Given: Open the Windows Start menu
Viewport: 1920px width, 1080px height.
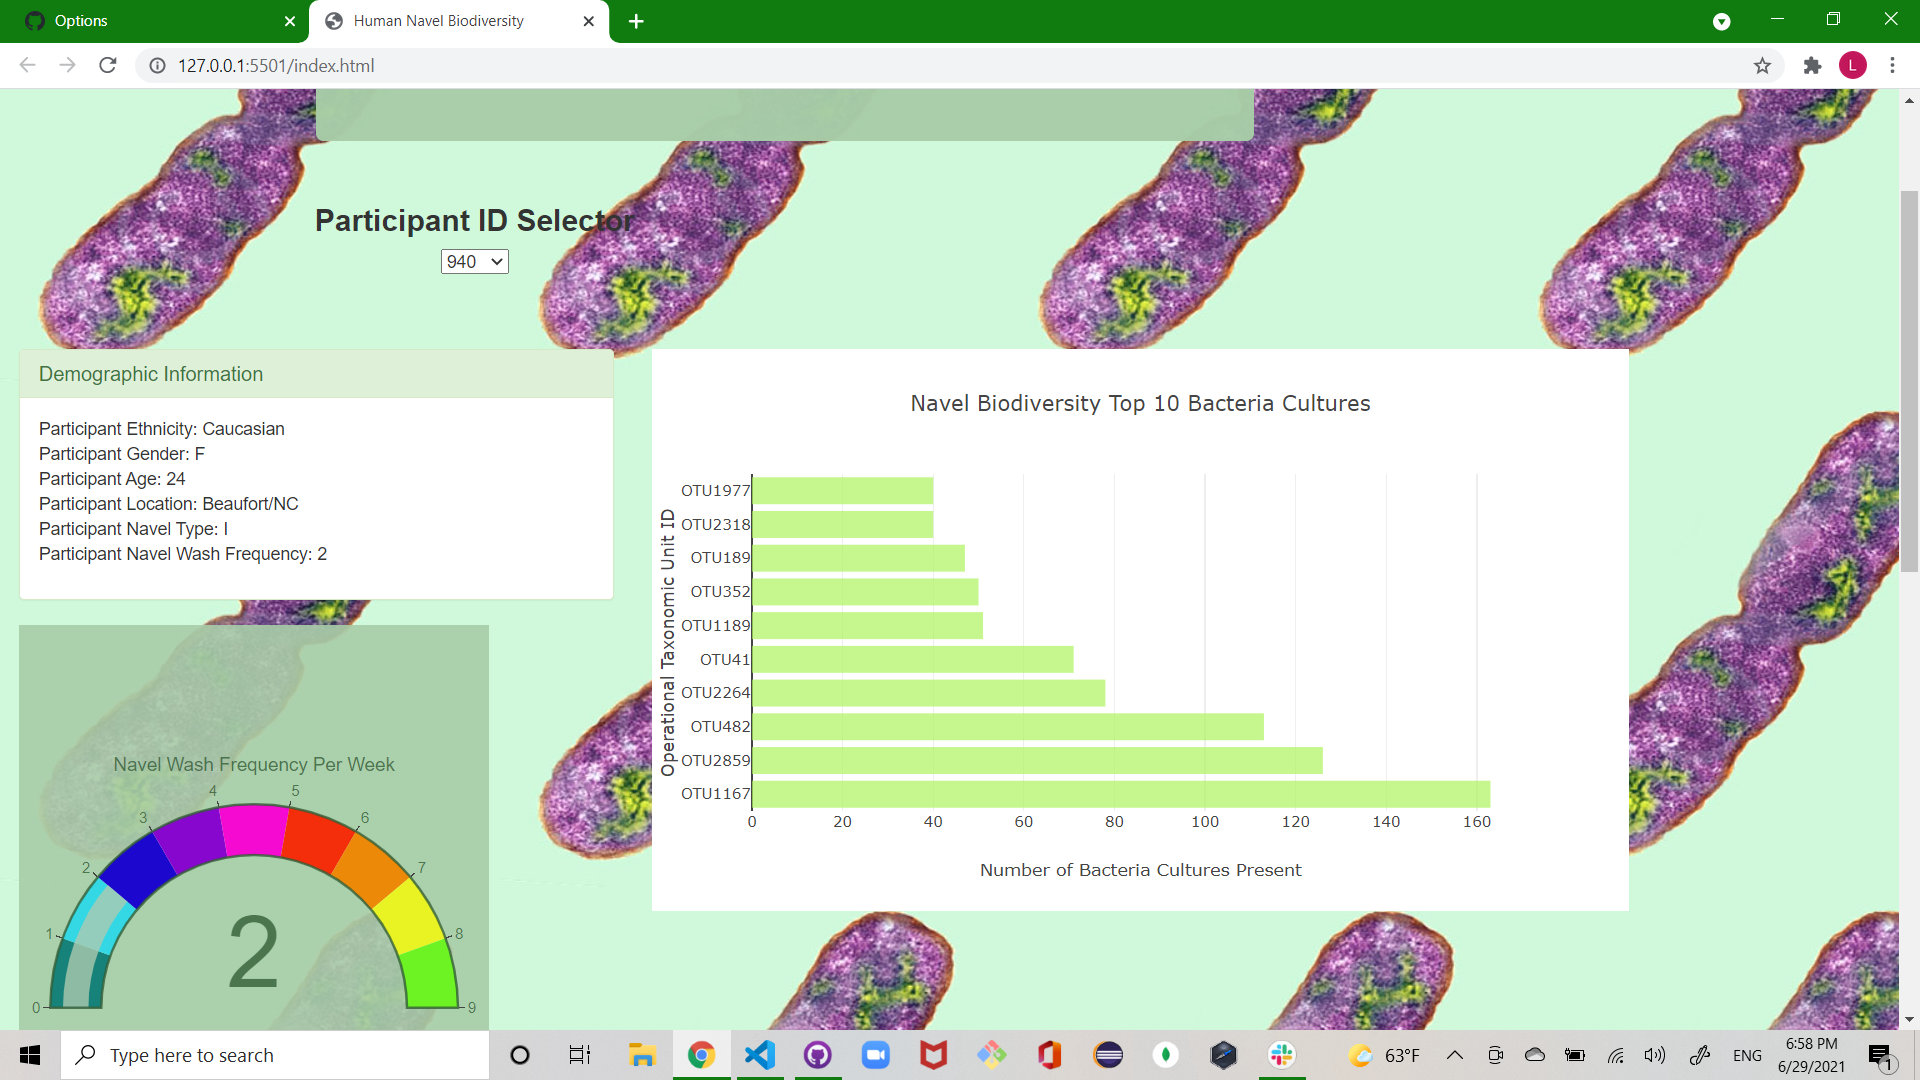Looking at the screenshot, I should pyautogui.click(x=30, y=1055).
